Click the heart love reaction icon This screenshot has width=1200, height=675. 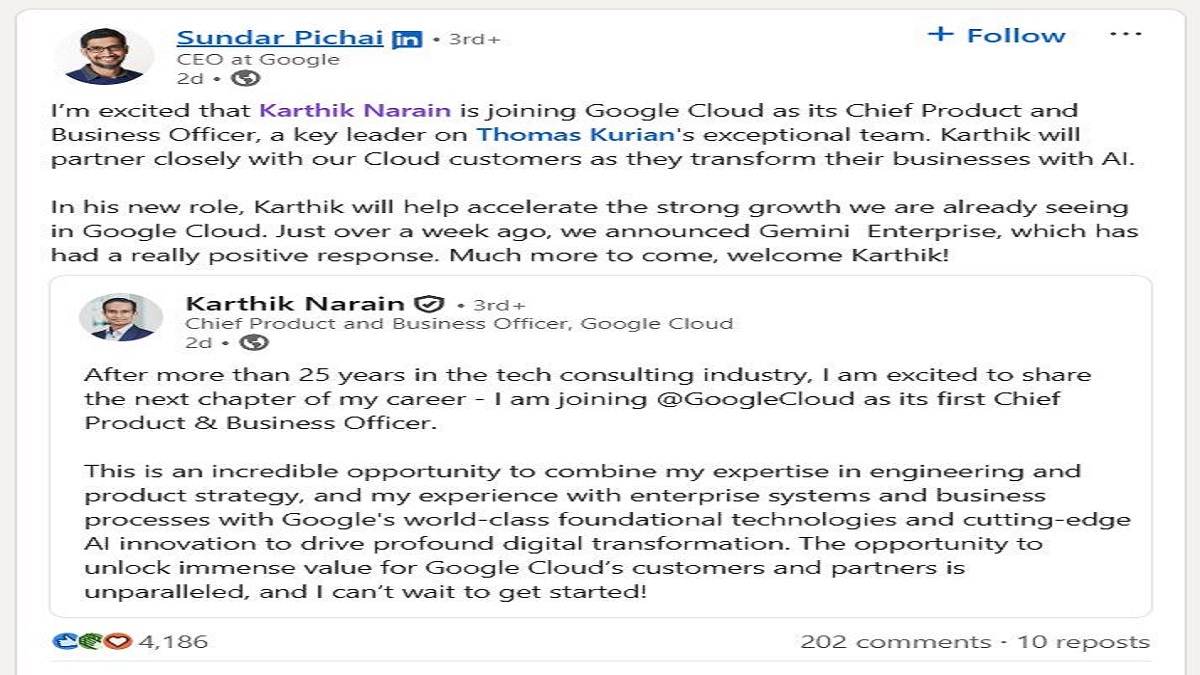pos(118,641)
